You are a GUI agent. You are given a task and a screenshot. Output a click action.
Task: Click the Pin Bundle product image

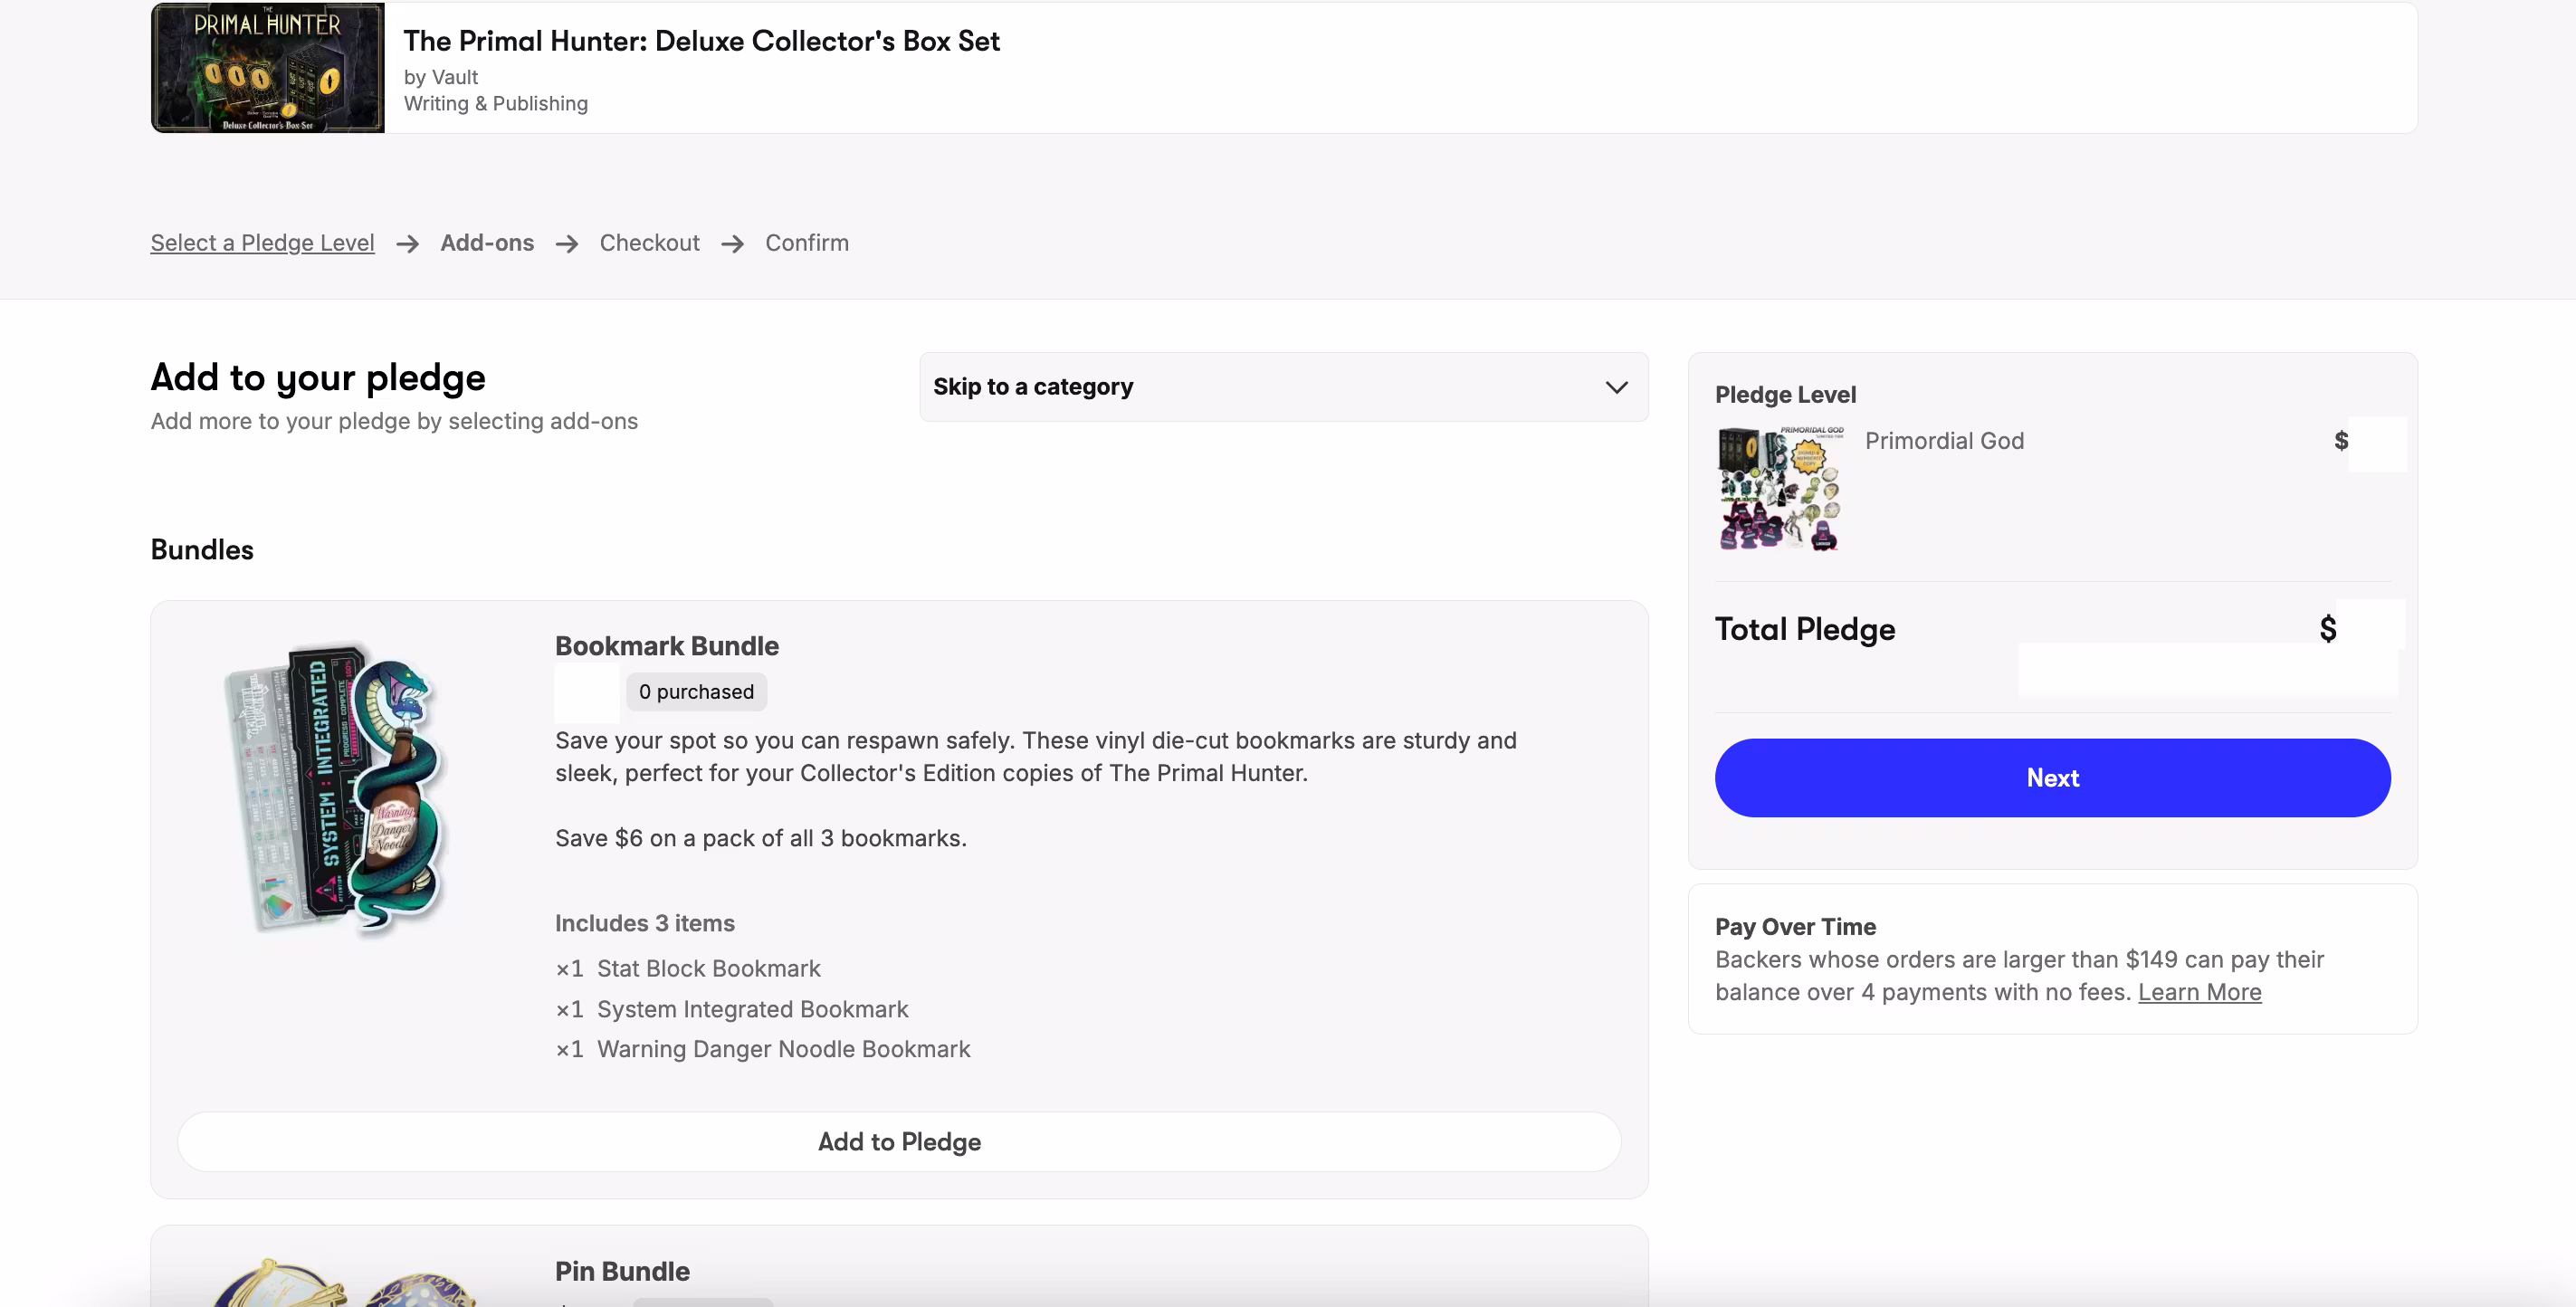pyautogui.click(x=340, y=1282)
